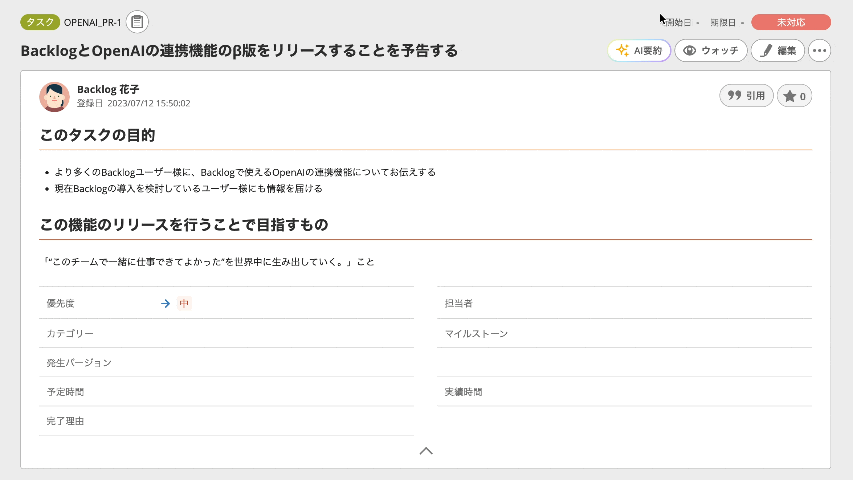Click the green タスク issue type badge

pyautogui.click(x=39, y=22)
